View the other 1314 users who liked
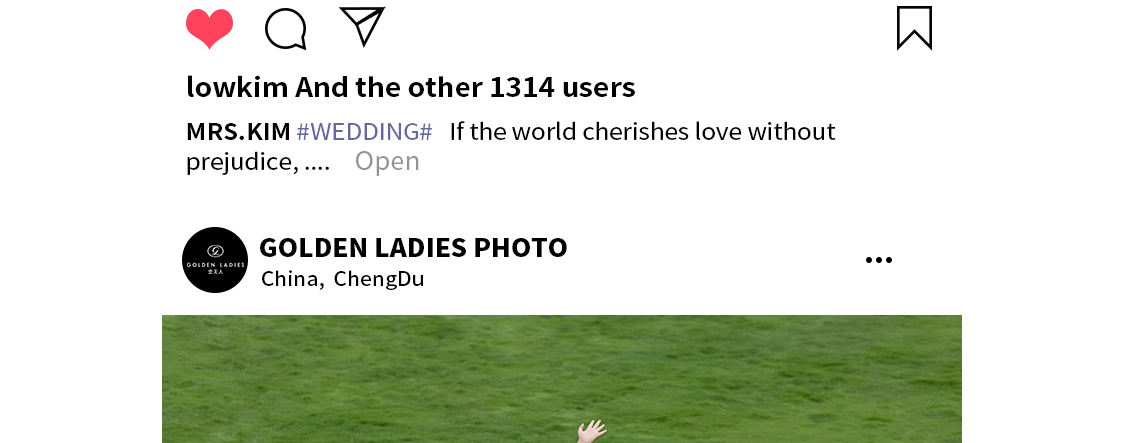This screenshot has width=1125, height=443. (465, 88)
